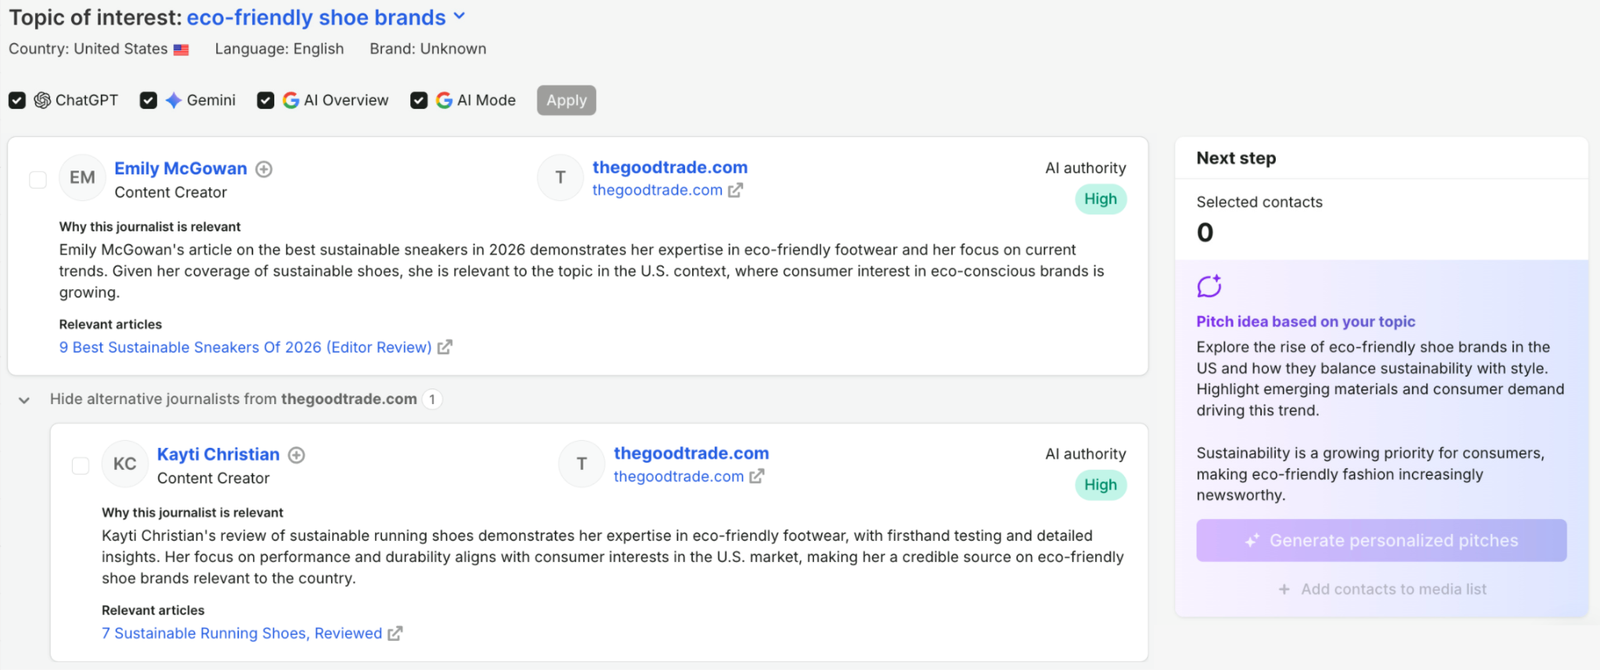The image size is (1600, 670).
Task: Click external icon after 7 Sustainable Running Shoes
Action: point(395,633)
